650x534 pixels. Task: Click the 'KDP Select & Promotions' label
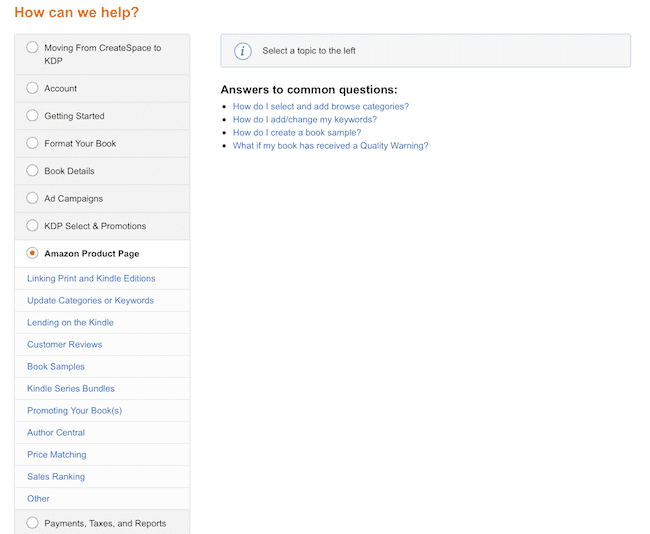pos(95,226)
